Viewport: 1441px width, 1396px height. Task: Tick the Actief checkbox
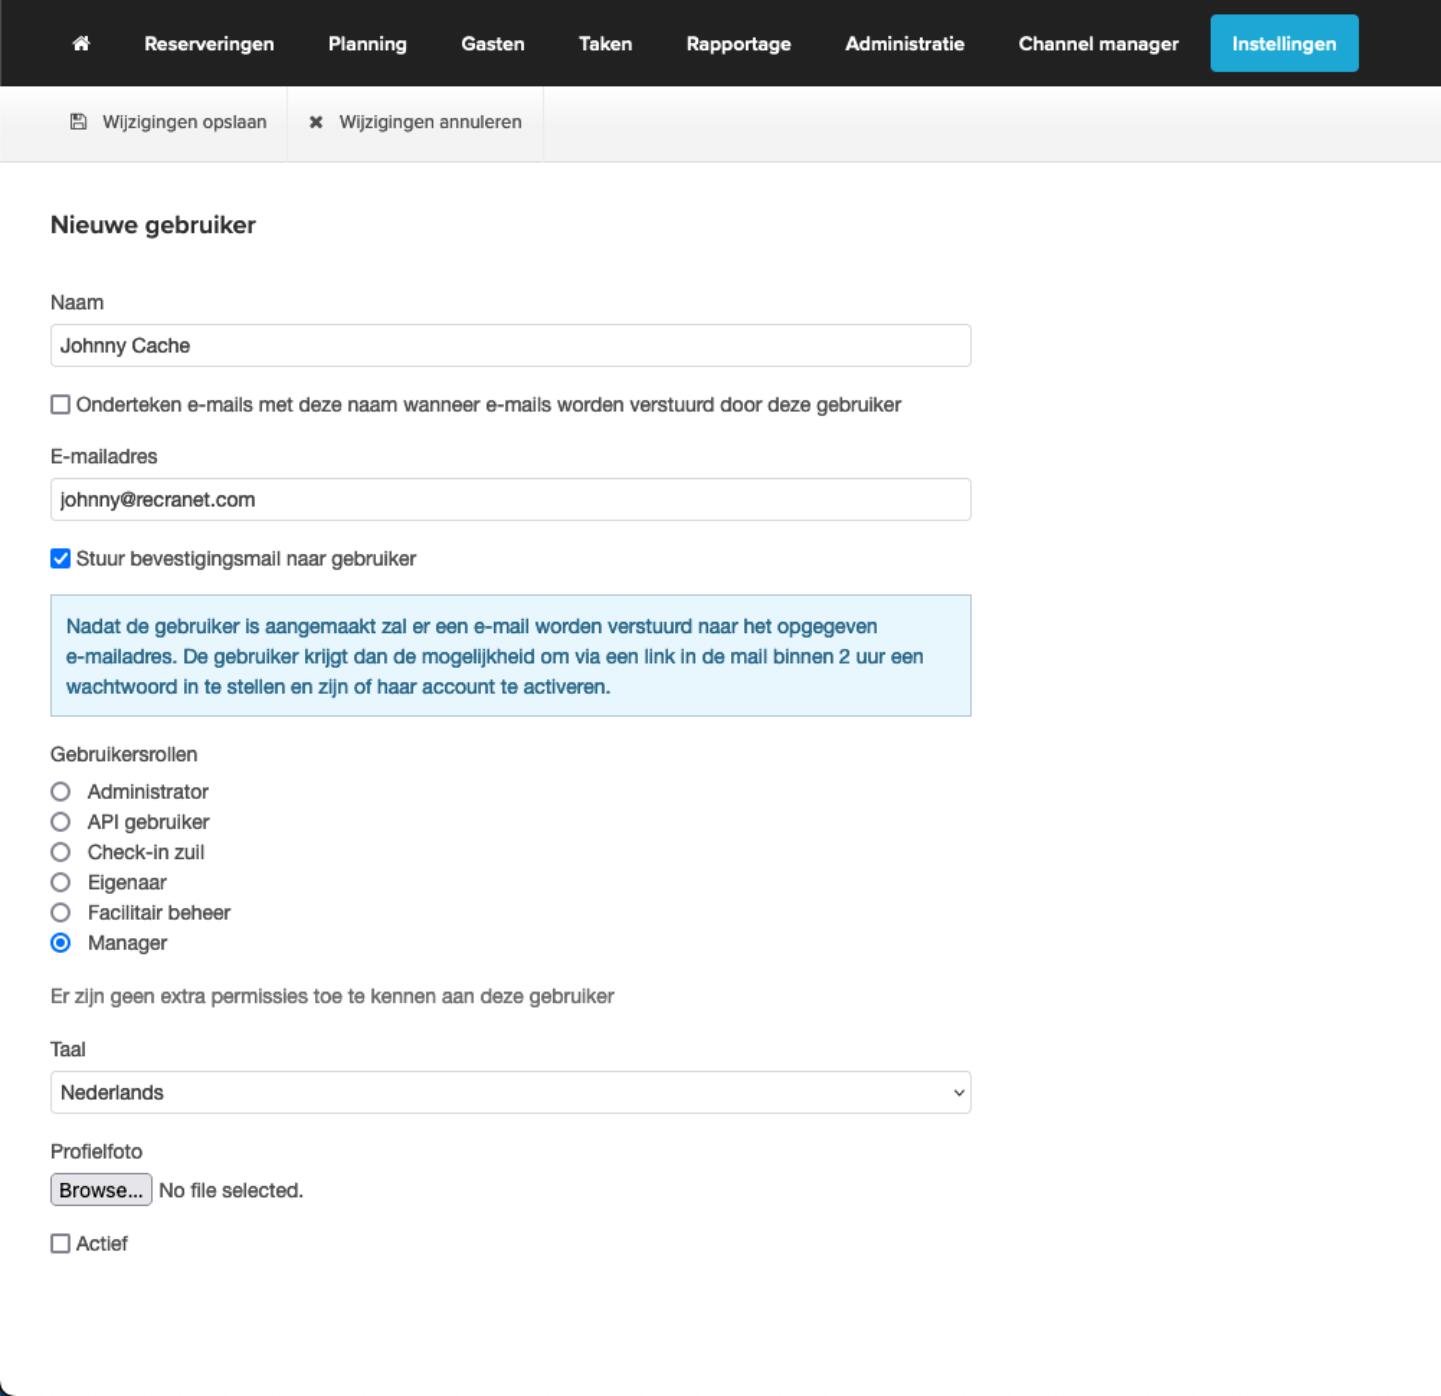pos(61,1244)
